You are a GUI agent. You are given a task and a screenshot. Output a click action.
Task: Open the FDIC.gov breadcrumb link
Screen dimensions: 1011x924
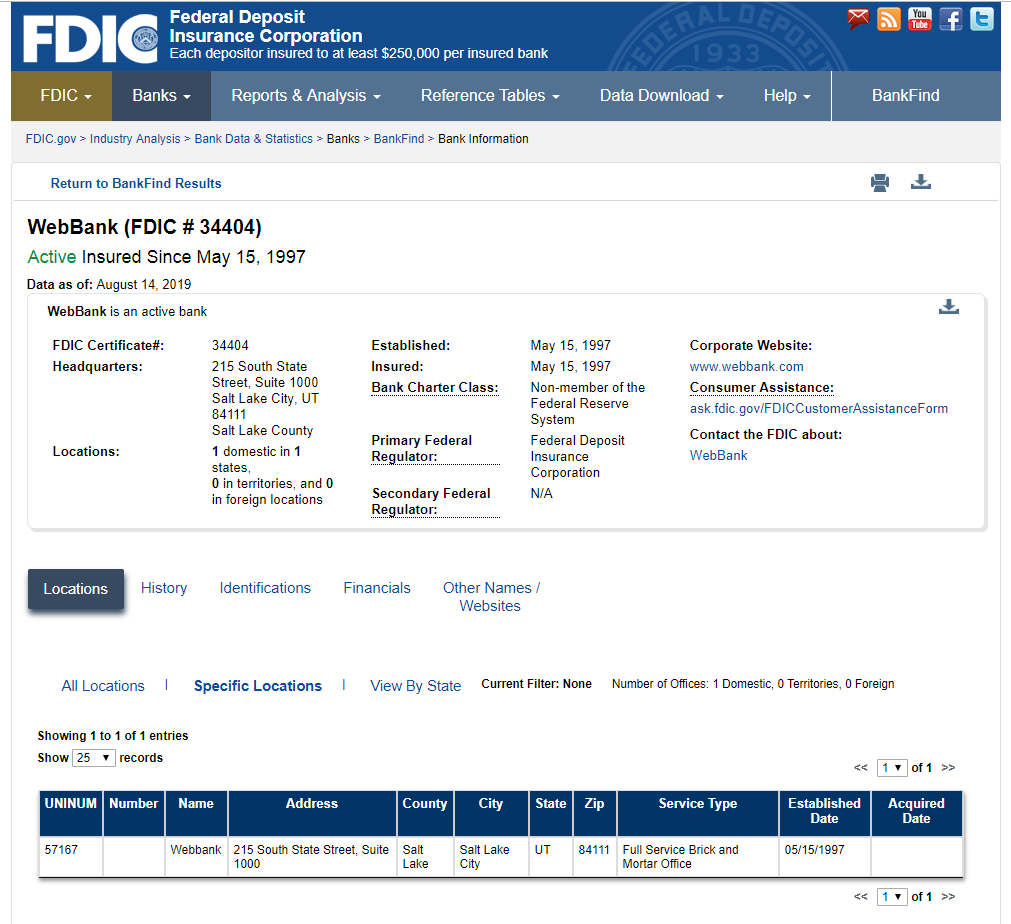tap(51, 139)
